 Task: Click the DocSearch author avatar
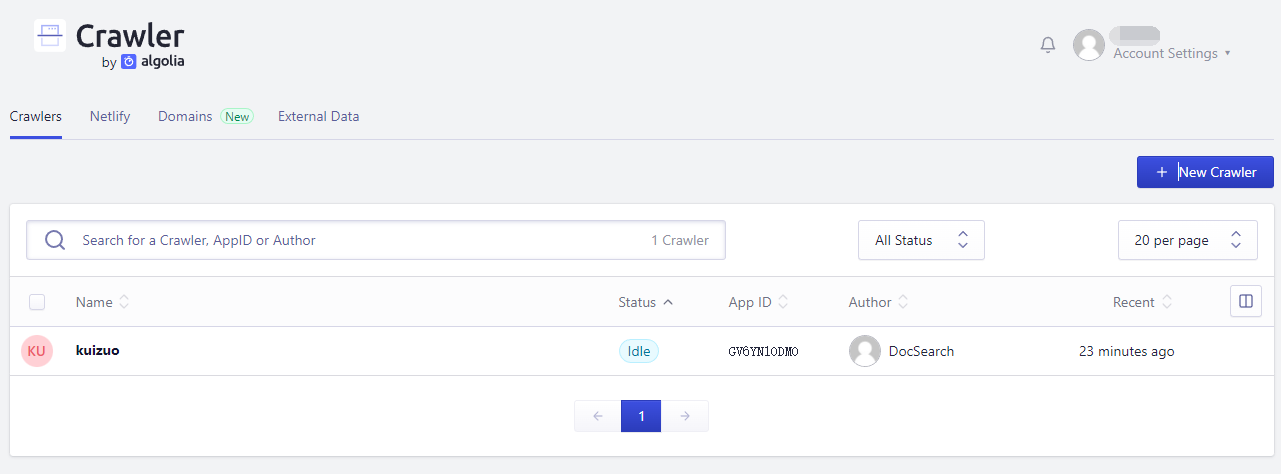(x=864, y=351)
